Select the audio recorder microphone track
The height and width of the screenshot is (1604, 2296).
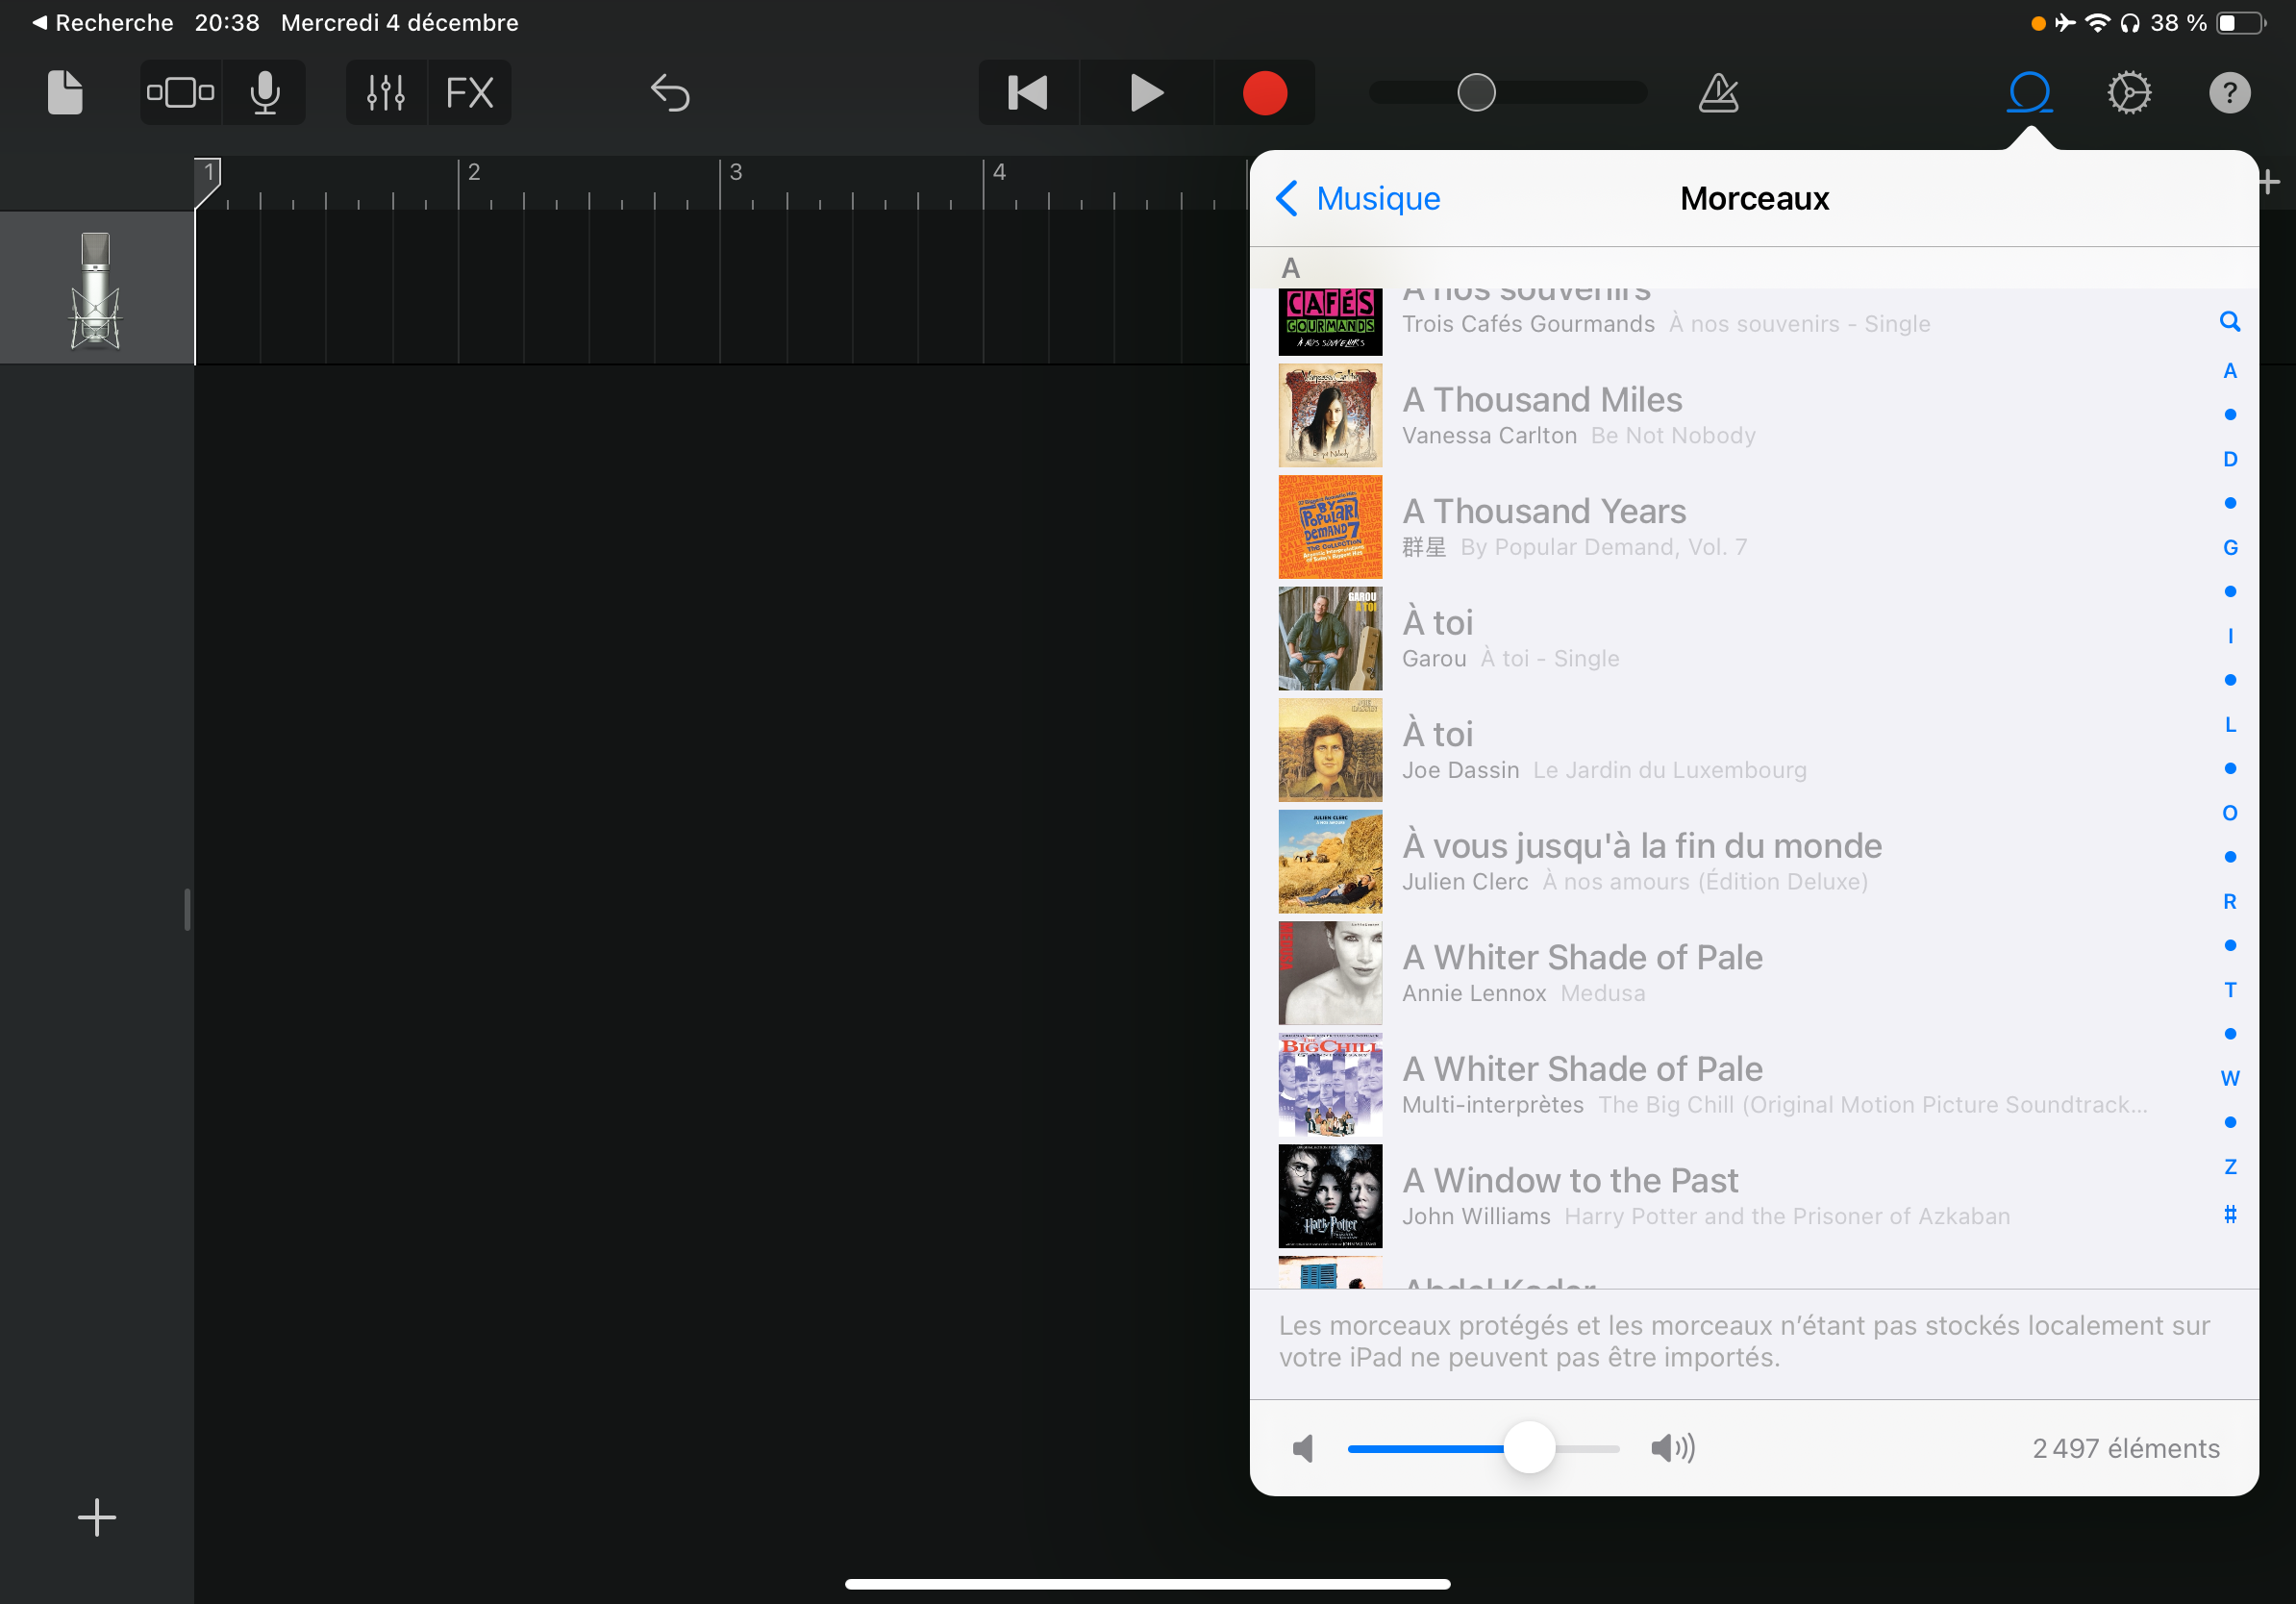pyautogui.click(x=96, y=289)
